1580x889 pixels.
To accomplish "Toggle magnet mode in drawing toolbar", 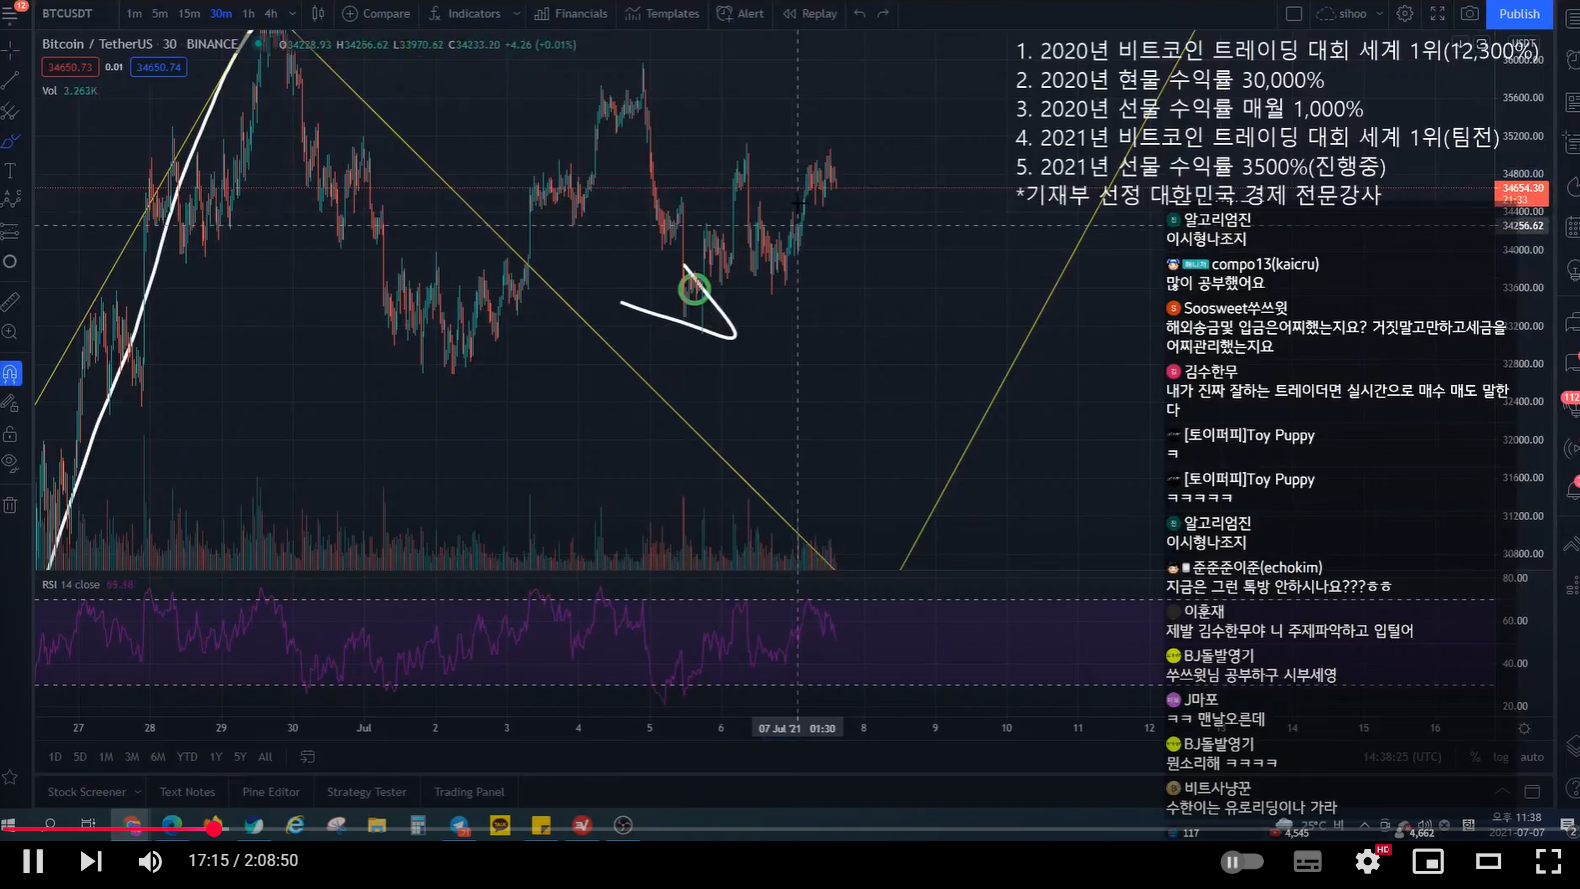I will tap(11, 374).
